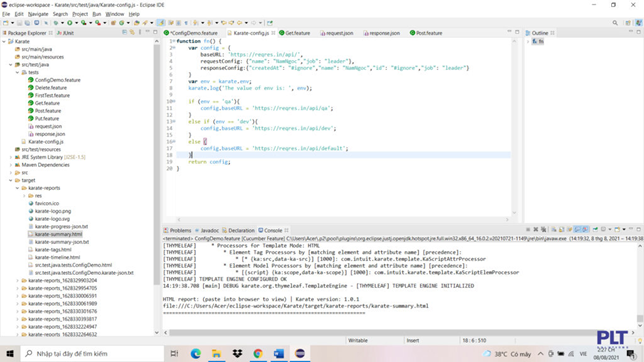Click the New Java Package toolbar icon
644x362 pixels.
click(x=113, y=23)
